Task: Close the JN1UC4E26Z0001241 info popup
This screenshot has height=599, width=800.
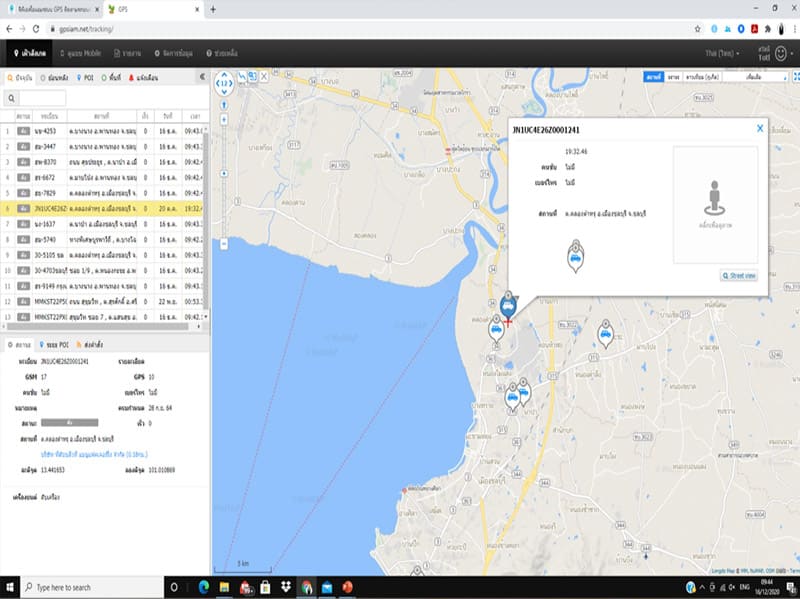Action: [x=759, y=128]
